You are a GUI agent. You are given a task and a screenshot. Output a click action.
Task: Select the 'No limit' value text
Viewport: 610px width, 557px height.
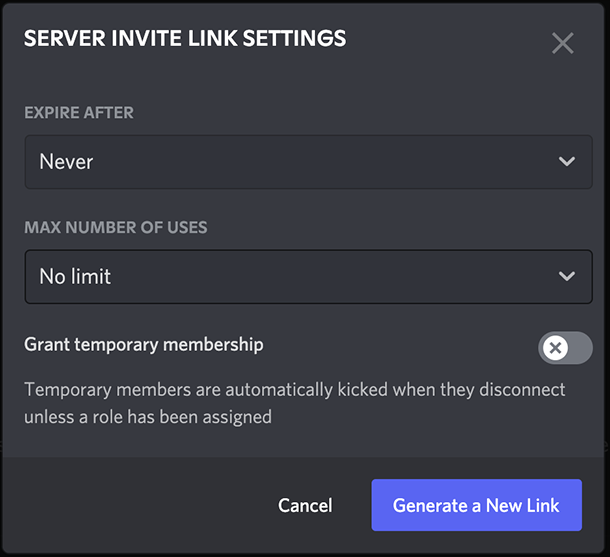coord(75,276)
